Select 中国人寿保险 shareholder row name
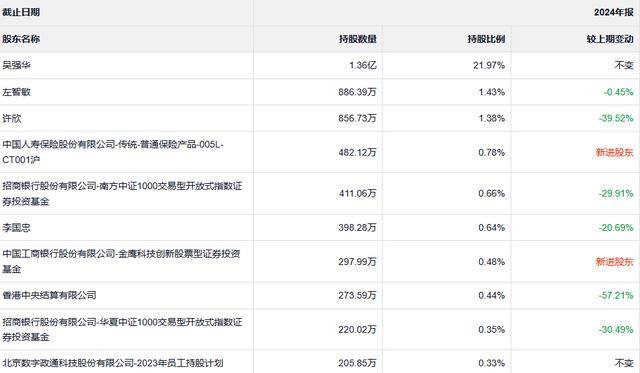Screen dimensions: 640x373 click(113, 152)
